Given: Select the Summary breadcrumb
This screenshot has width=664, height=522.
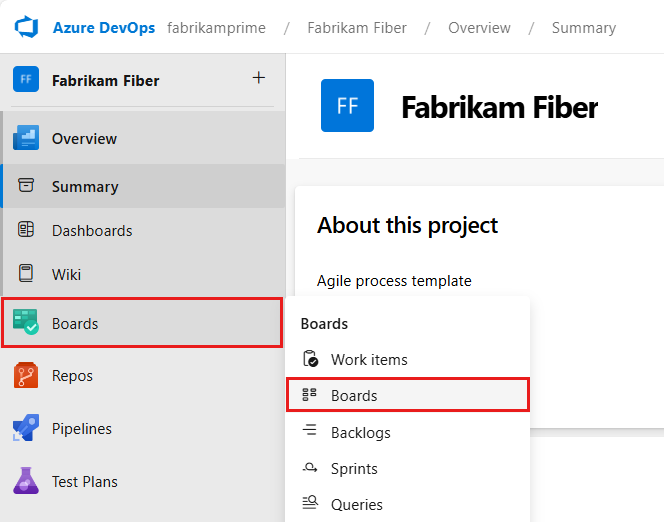Looking at the screenshot, I should point(584,28).
